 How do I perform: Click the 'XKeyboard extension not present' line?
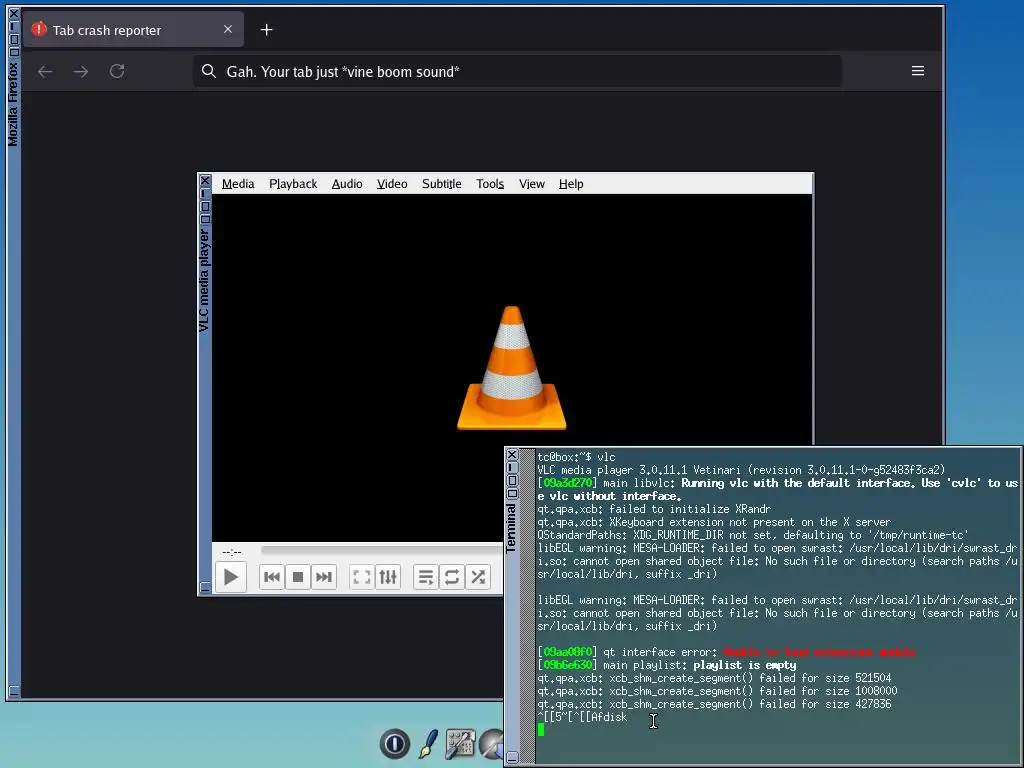coord(714,522)
